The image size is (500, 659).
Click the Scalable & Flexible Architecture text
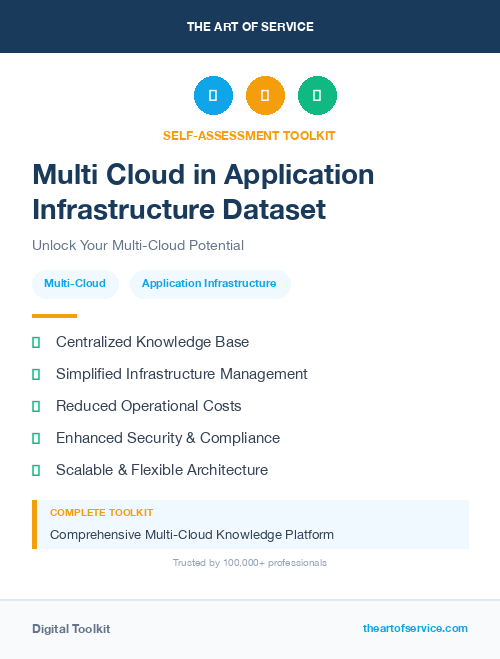click(162, 470)
